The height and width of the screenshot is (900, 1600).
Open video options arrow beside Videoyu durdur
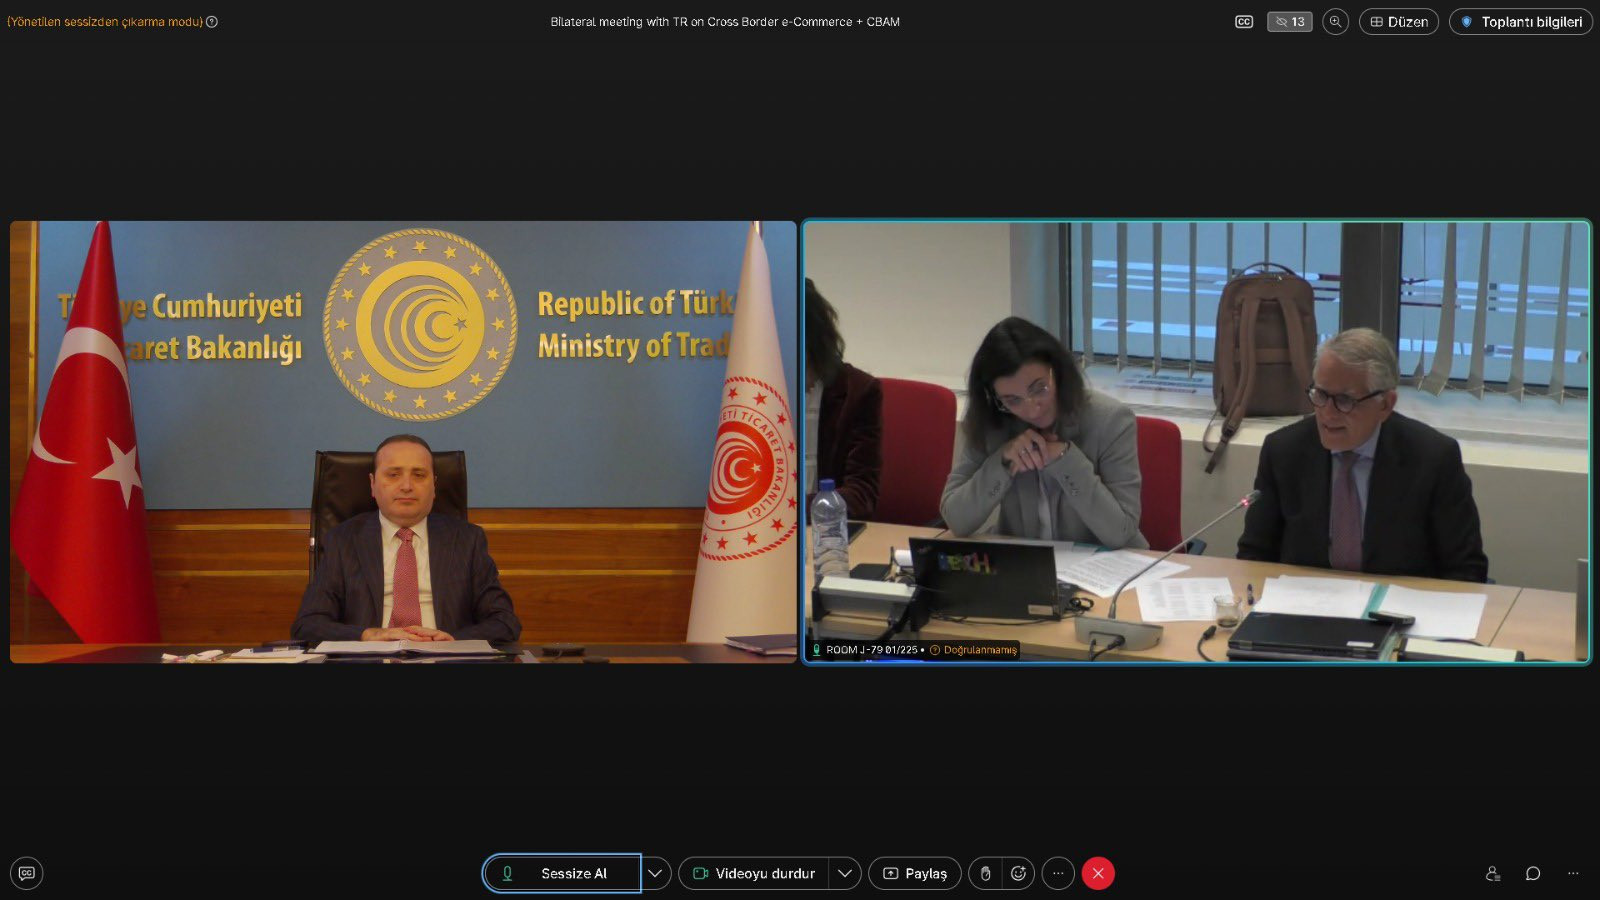point(845,873)
